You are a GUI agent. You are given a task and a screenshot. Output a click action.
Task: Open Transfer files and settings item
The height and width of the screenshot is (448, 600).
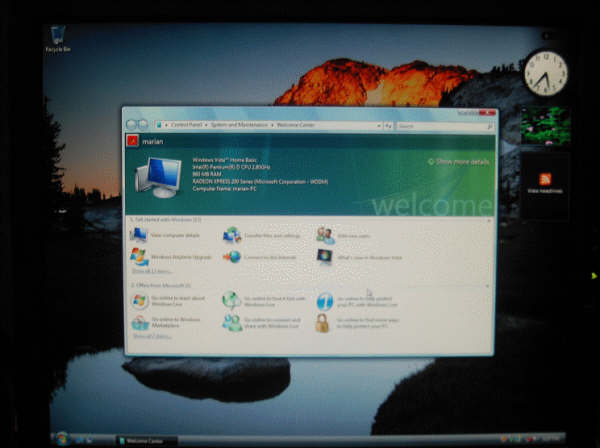tap(262, 235)
